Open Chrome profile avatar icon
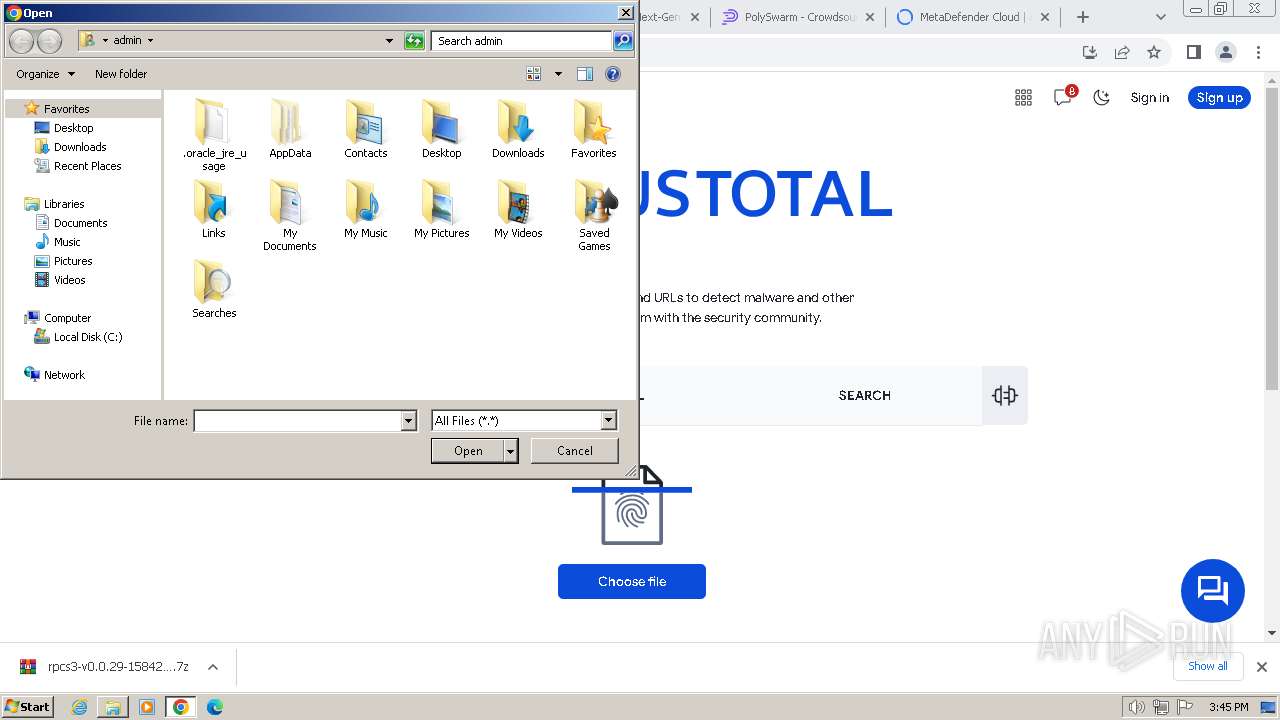Screen dimensions: 1280x720 coord(1226,52)
